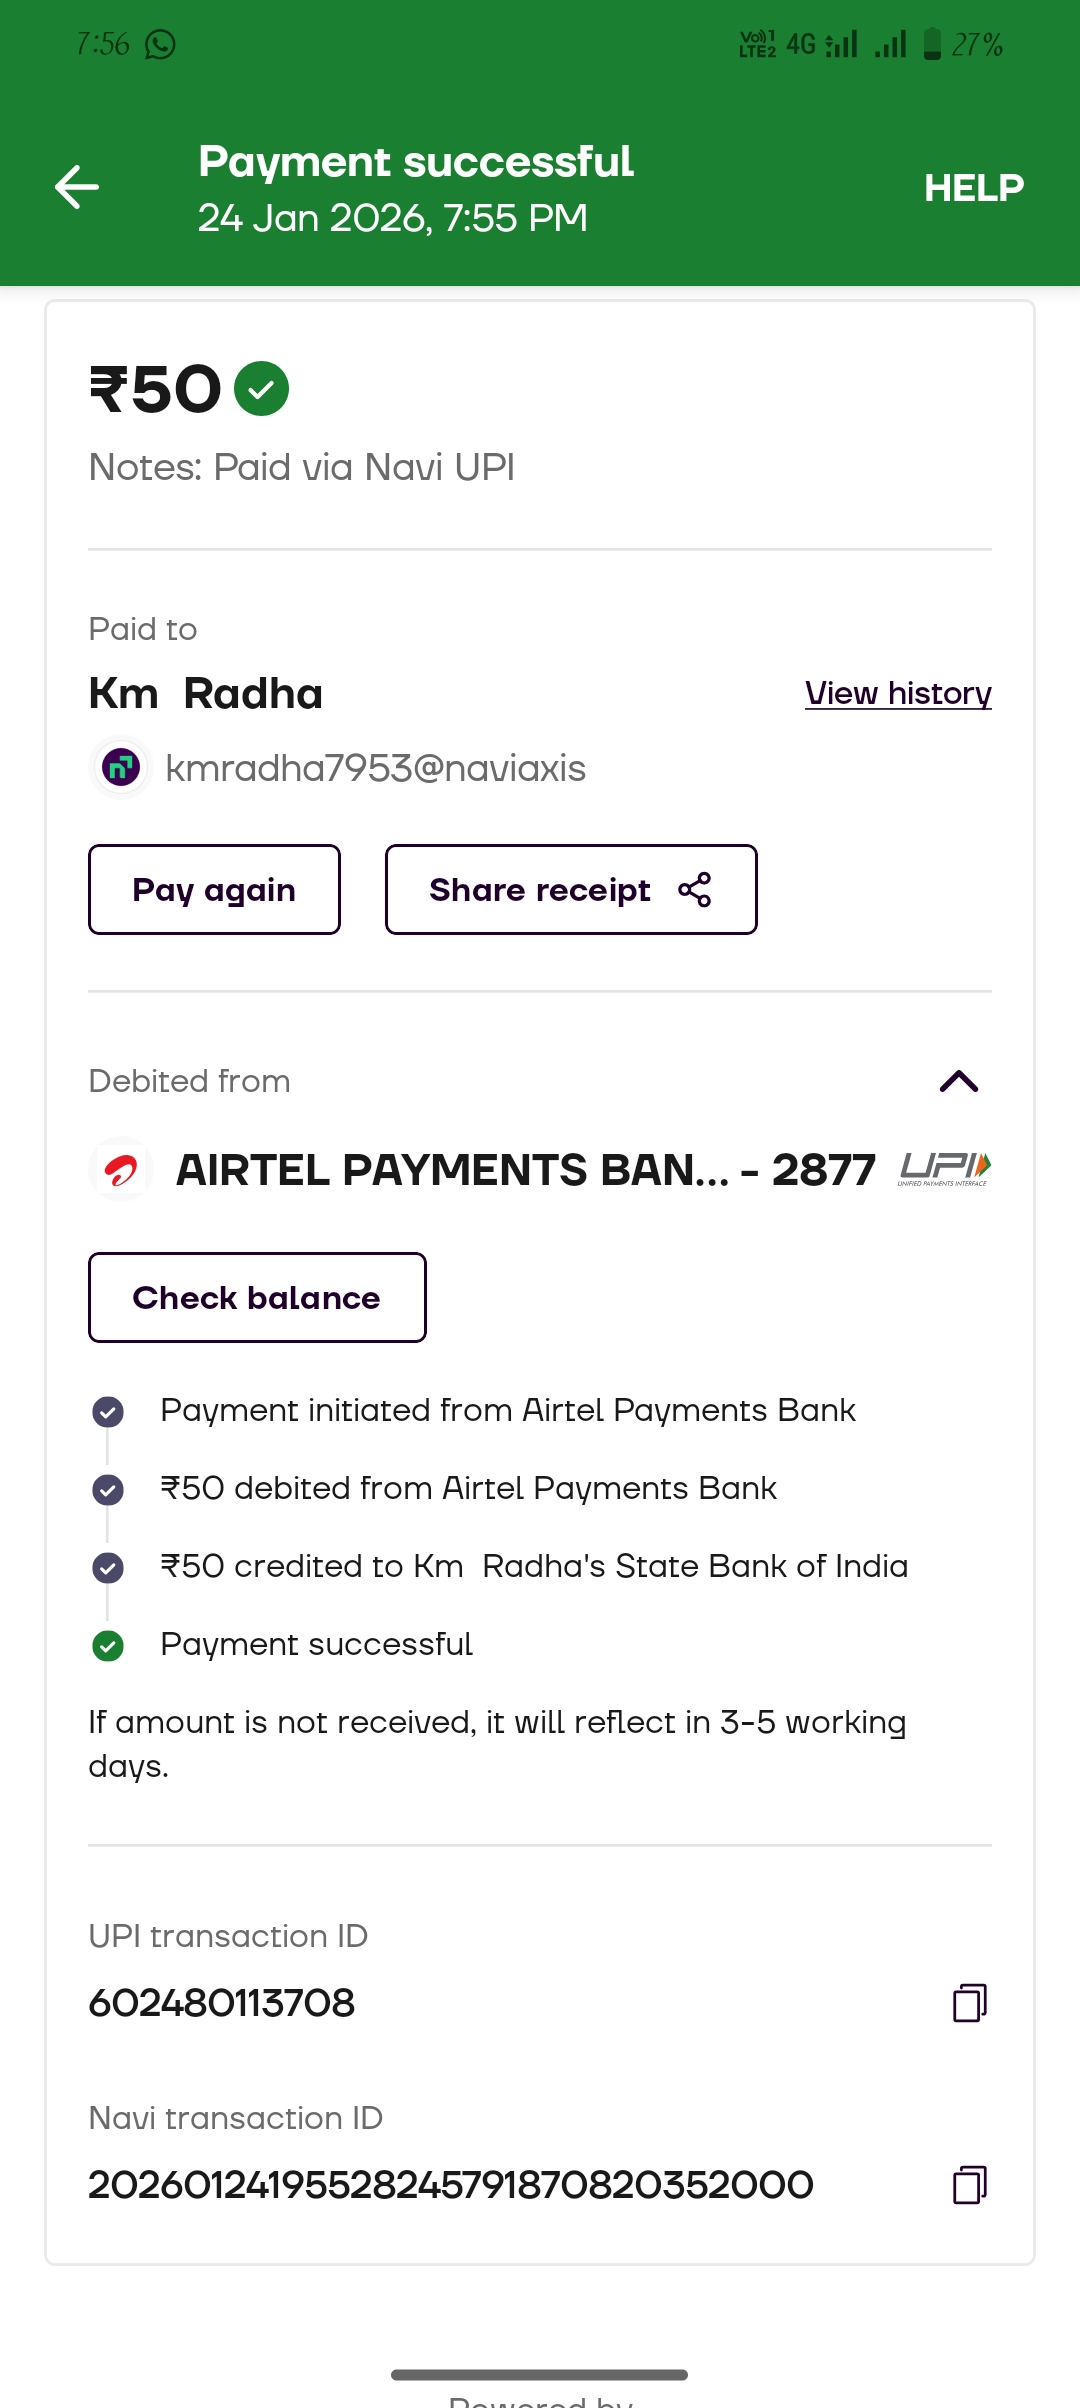
Task: Select the UPI transaction ID number 602480113708
Action: (222, 2003)
